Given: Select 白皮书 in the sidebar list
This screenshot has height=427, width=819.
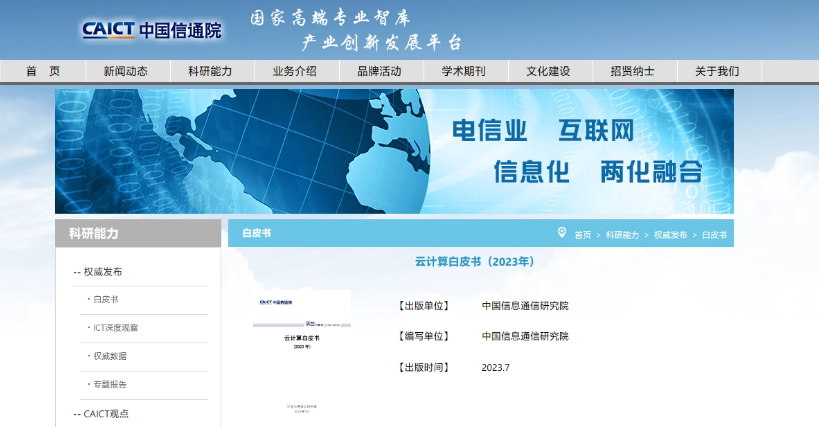Looking at the screenshot, I should click(105, 300).
